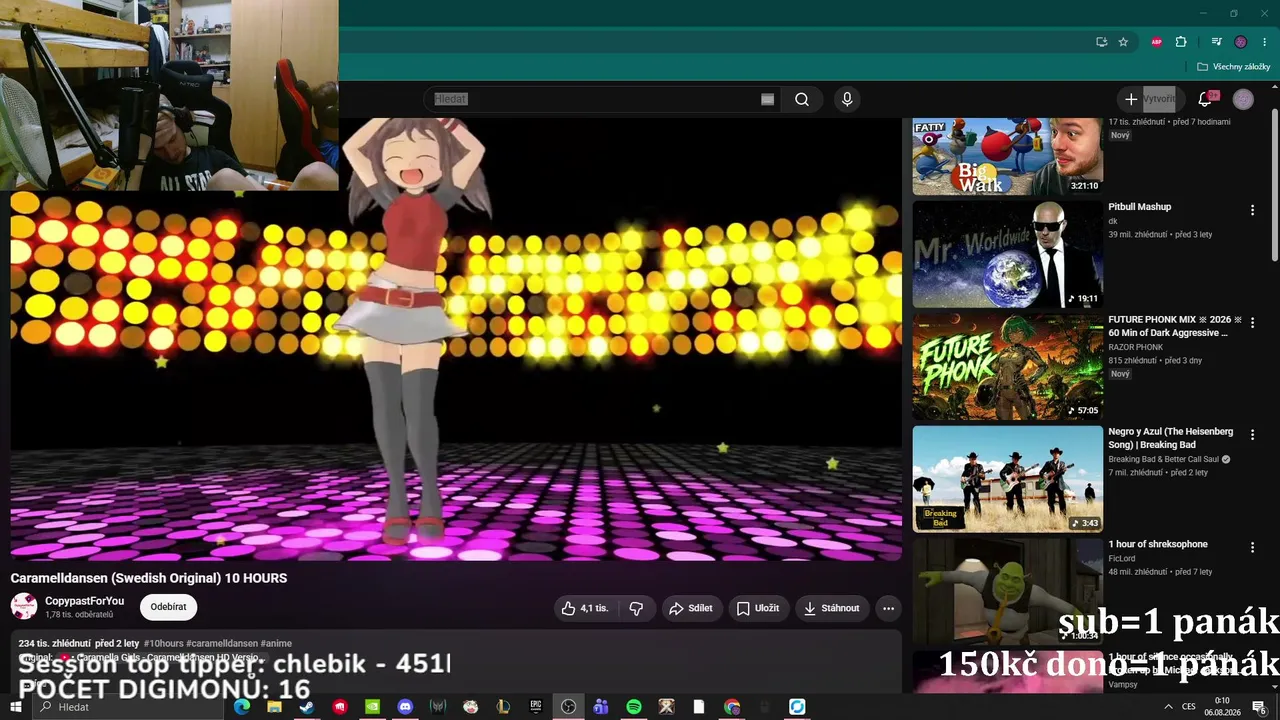Open OBS Studio from the taskbar
The image size is (1280, 720).
click(x=568, y=707)
